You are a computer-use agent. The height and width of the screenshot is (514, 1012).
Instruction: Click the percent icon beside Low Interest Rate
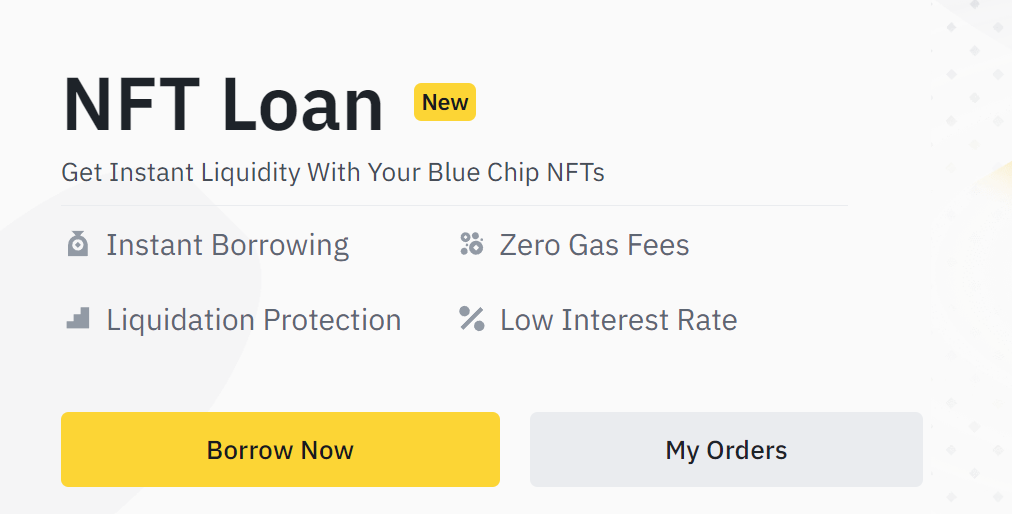point(472,319)
